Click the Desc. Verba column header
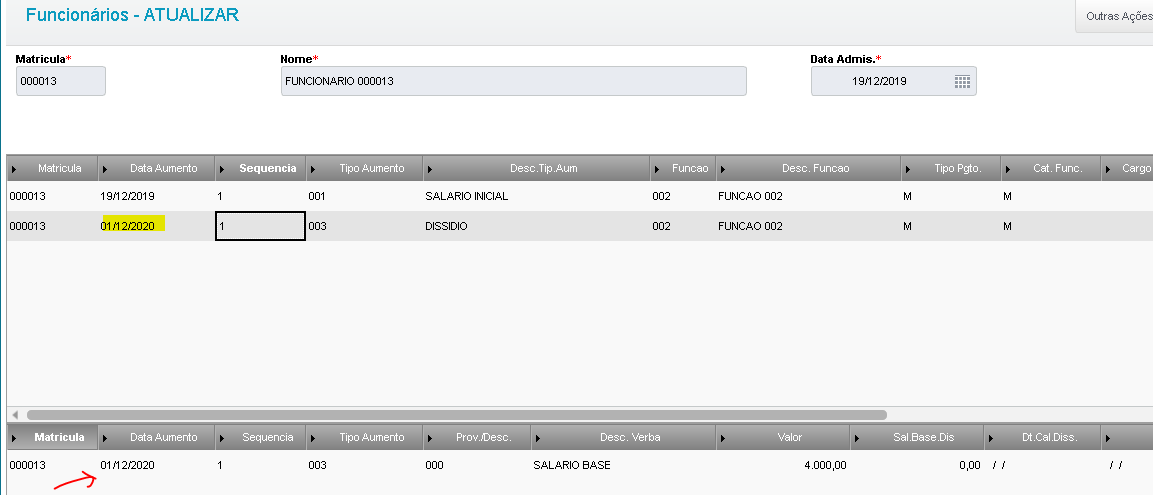Viewport: 1153px width, 495px height. [623, 437]
